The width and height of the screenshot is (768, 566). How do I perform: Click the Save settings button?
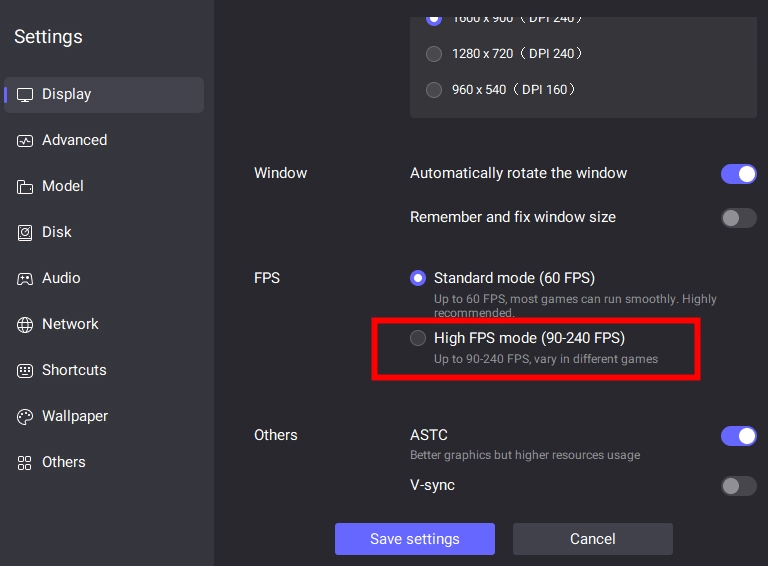click(x=414, y=539)
